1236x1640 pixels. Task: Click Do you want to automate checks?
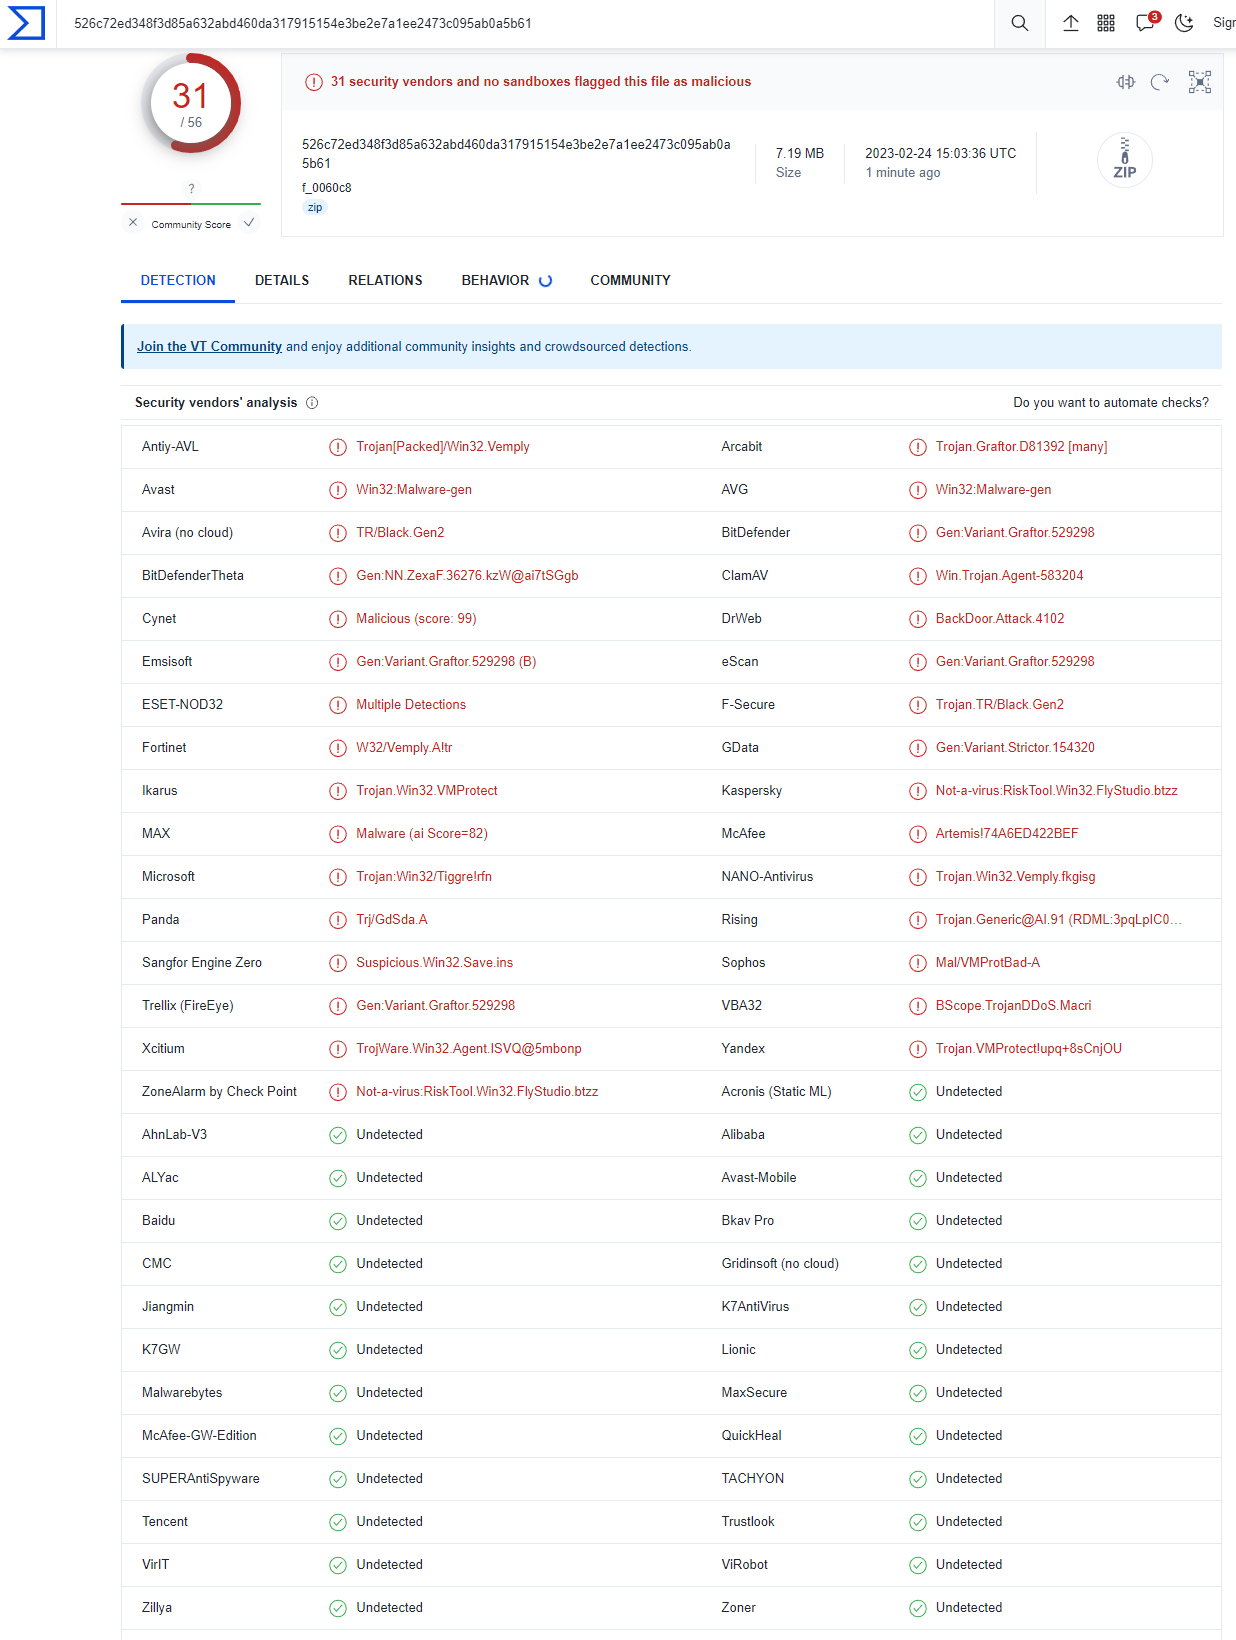point(1111,403)
